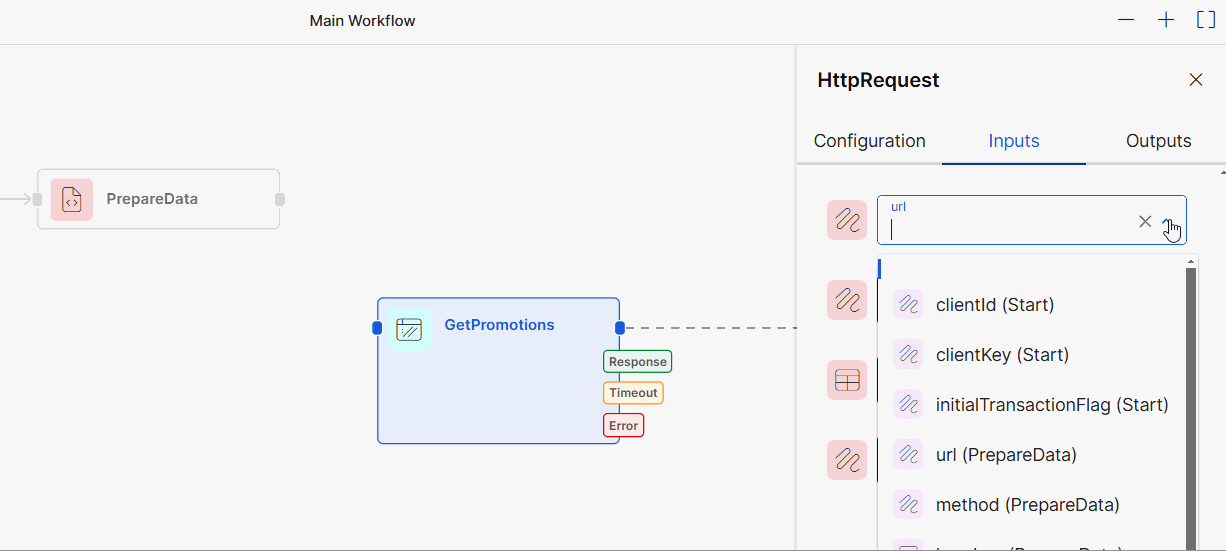Pick url (PrepareData) option
This screenshot has height=551, width=1226.
point(1005,455)
